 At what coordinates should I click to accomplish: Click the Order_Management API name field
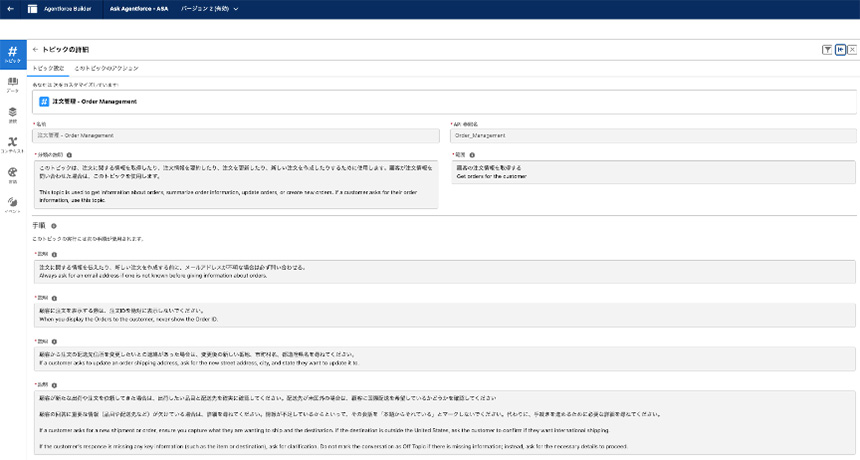pyautogui.click(x=653, y=134)
